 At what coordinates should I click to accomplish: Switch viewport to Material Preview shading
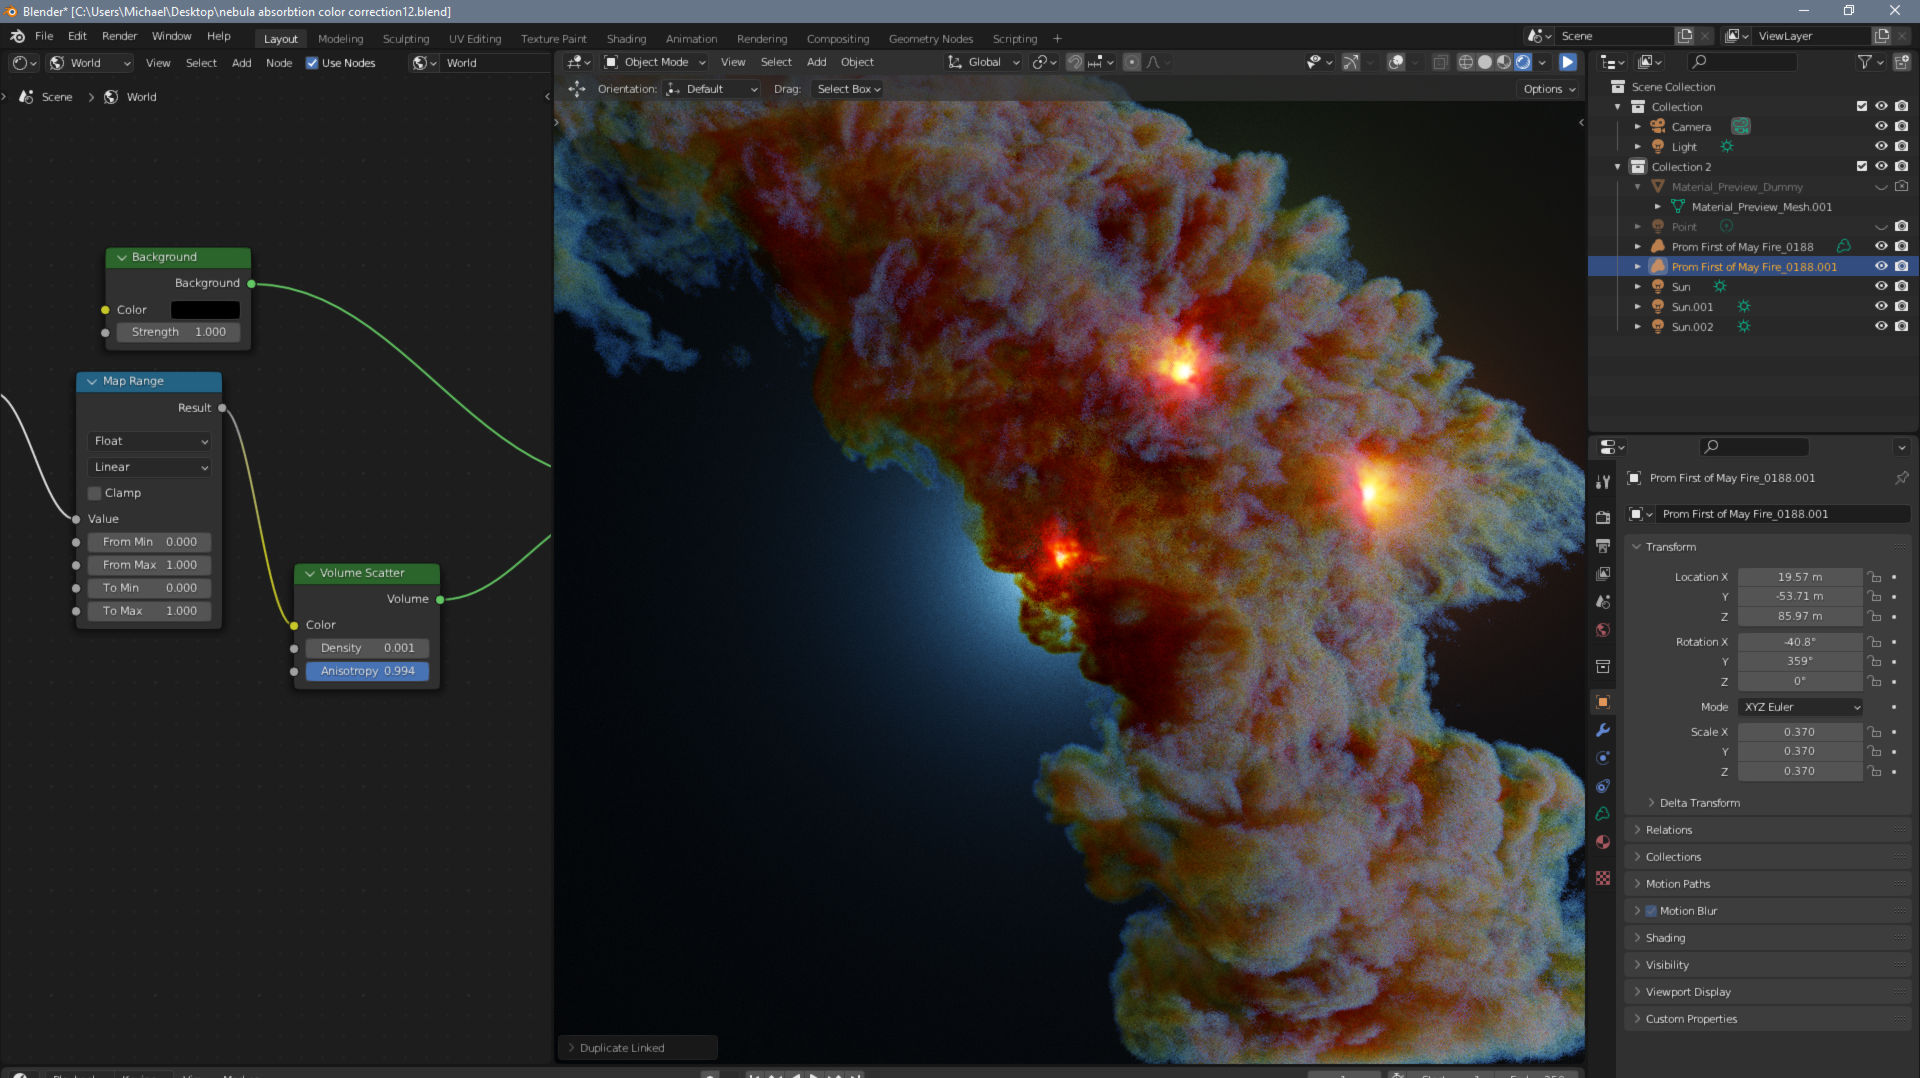coord(1504,62)
